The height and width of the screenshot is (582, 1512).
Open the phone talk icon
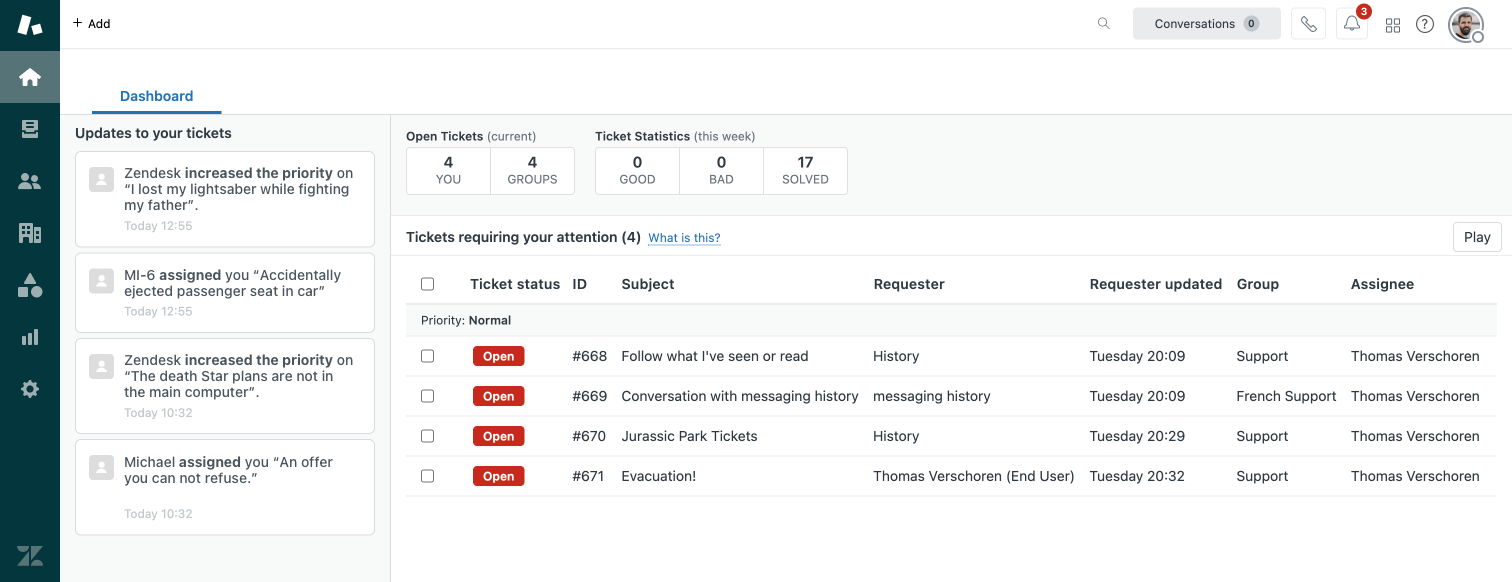point(1308,24)
